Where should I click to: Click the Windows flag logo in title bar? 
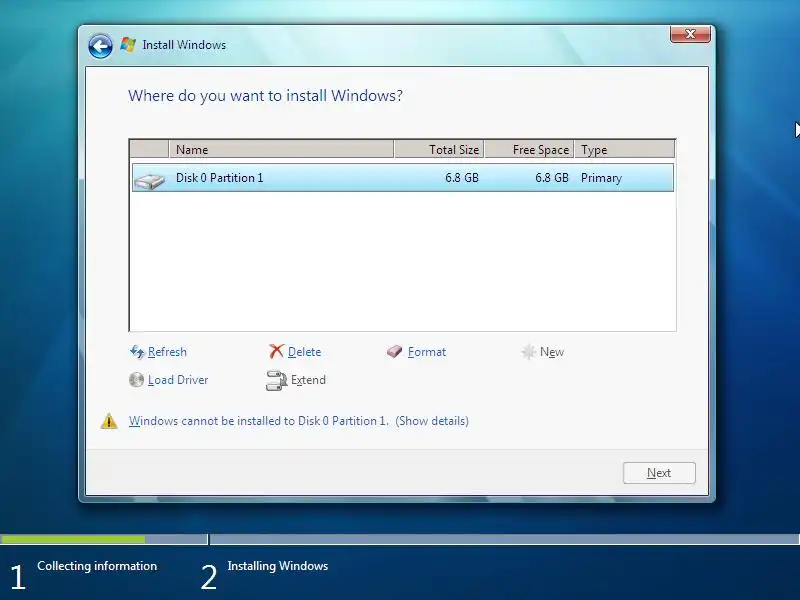pos(128,45)
